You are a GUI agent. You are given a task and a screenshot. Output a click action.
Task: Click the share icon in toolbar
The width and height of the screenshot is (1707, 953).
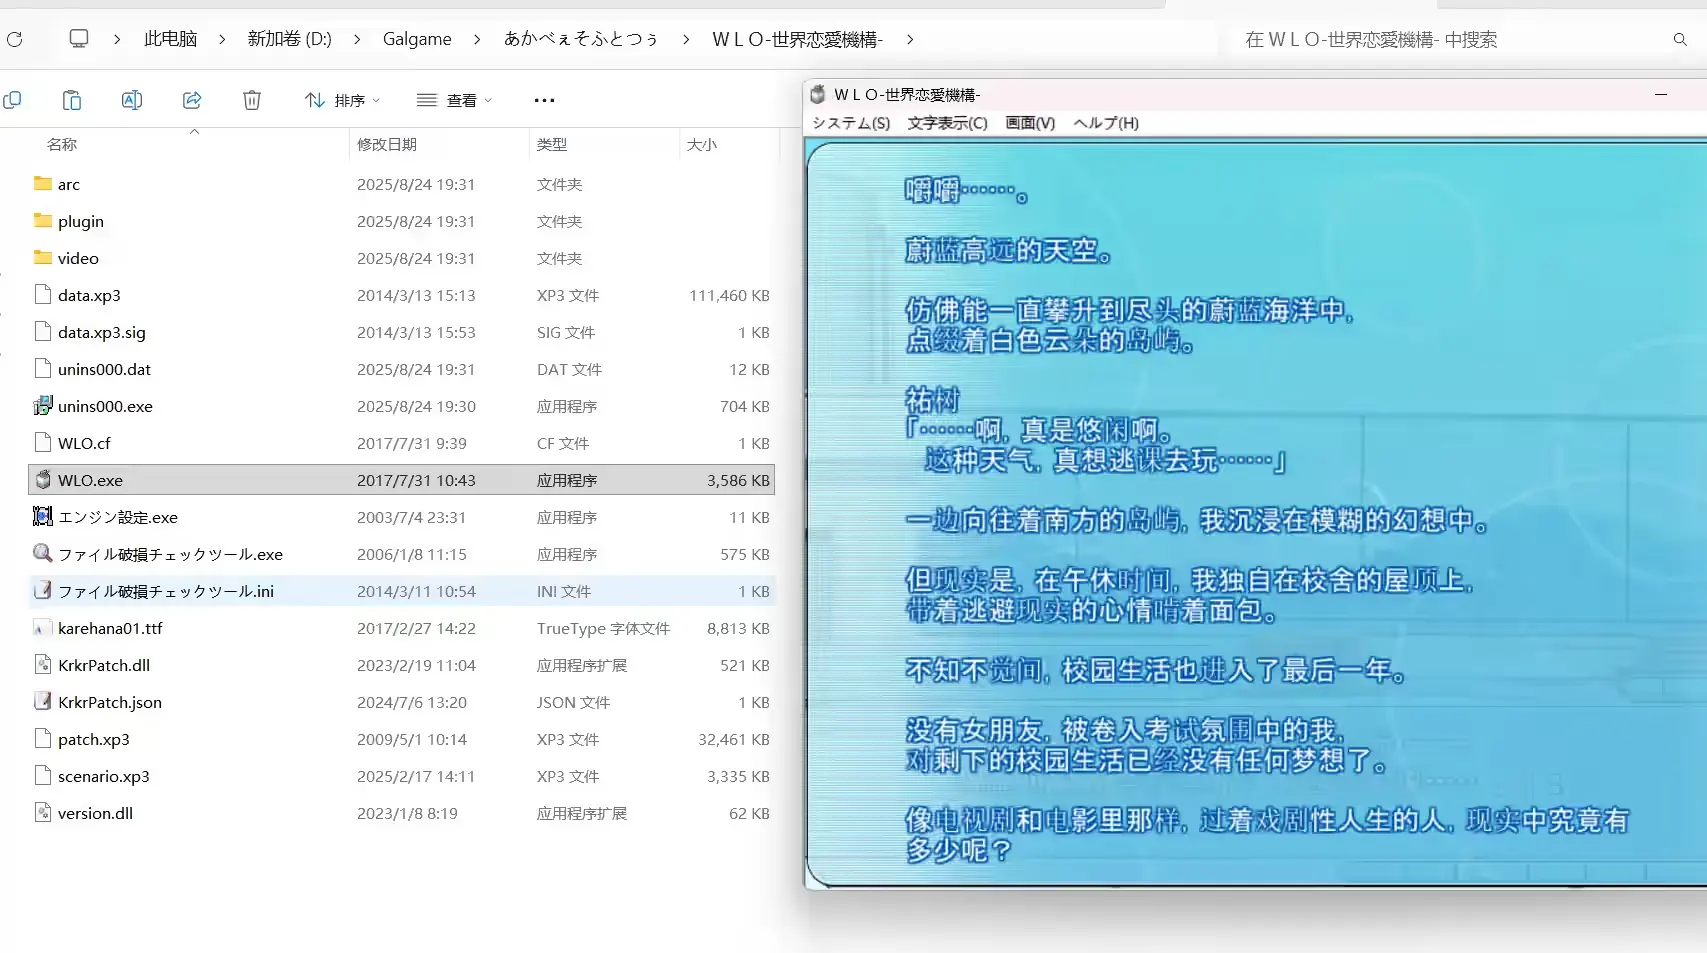(x=192, y=100)
